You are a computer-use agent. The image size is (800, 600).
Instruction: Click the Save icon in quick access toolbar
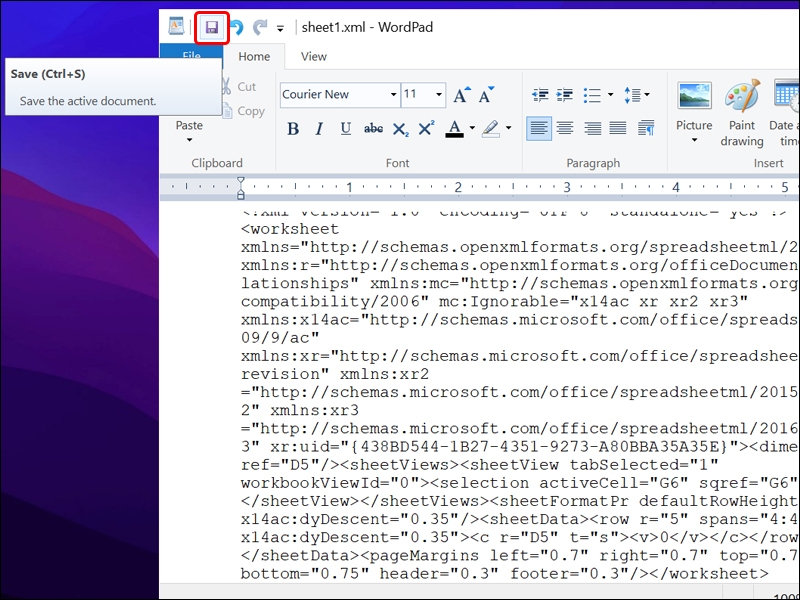(x=212, y=27)
